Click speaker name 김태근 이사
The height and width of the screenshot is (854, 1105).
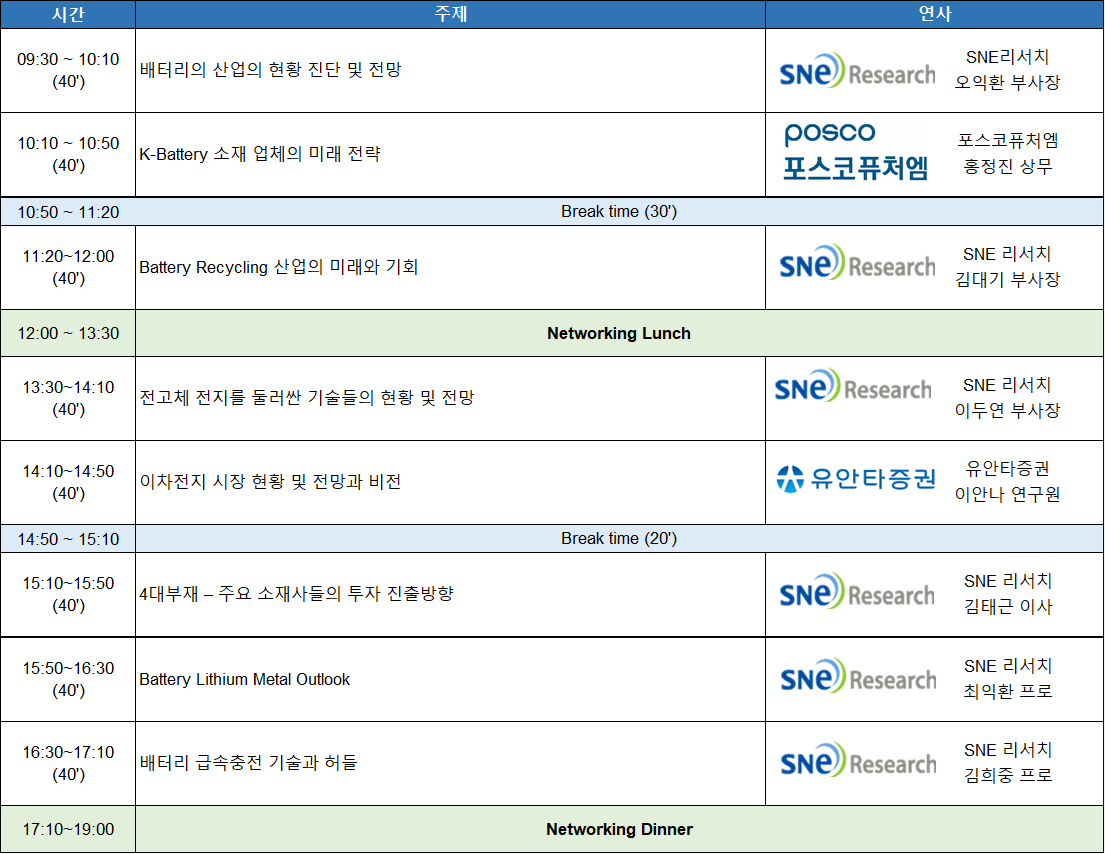coord(1008,607)
